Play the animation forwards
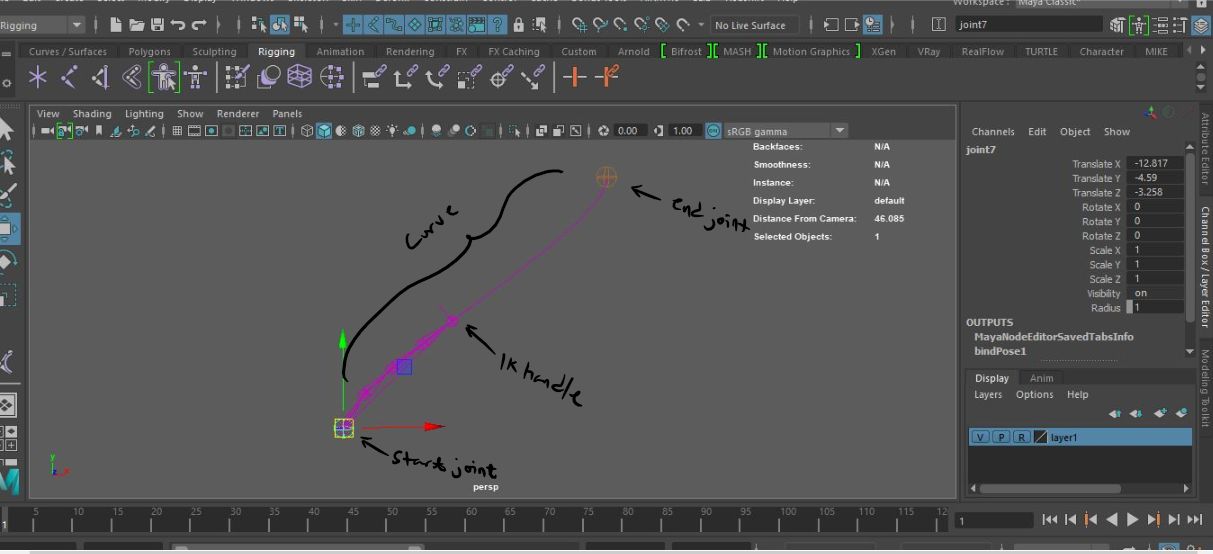The width and height of the screenshot is (1213, 554). click(x=1132, y=519)
